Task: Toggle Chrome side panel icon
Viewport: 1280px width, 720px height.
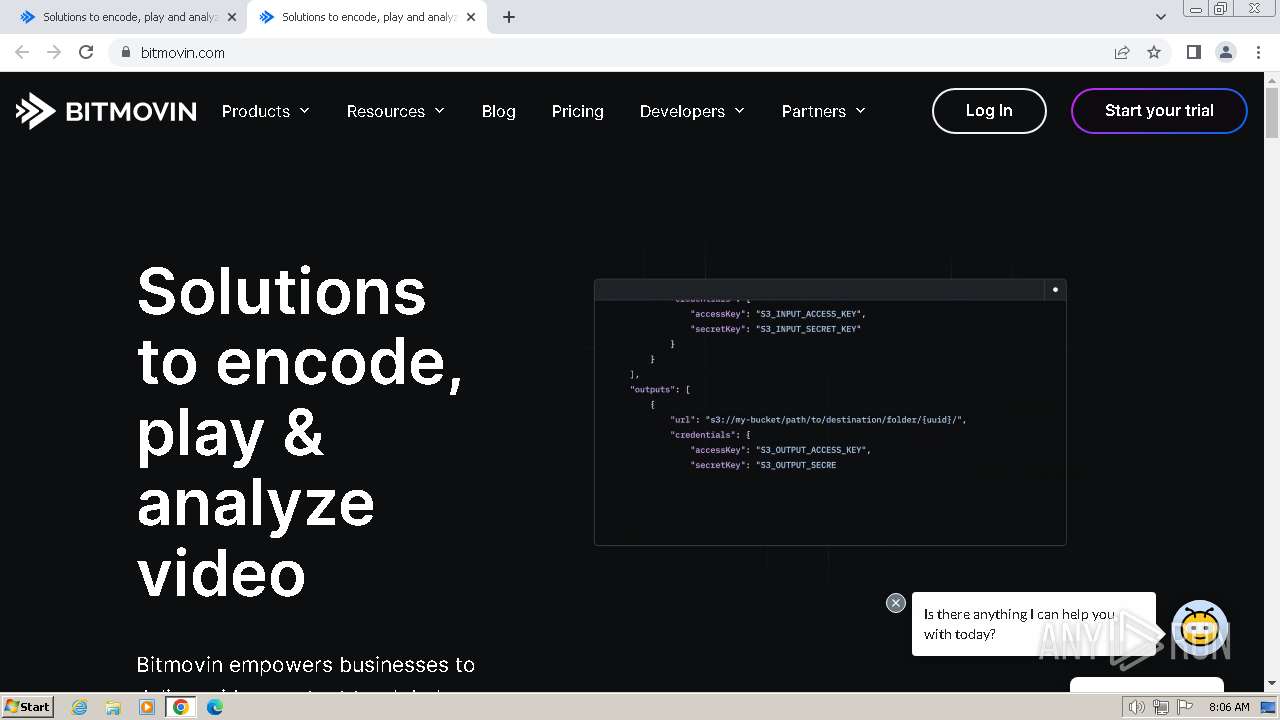Action: click(1193, 52)
